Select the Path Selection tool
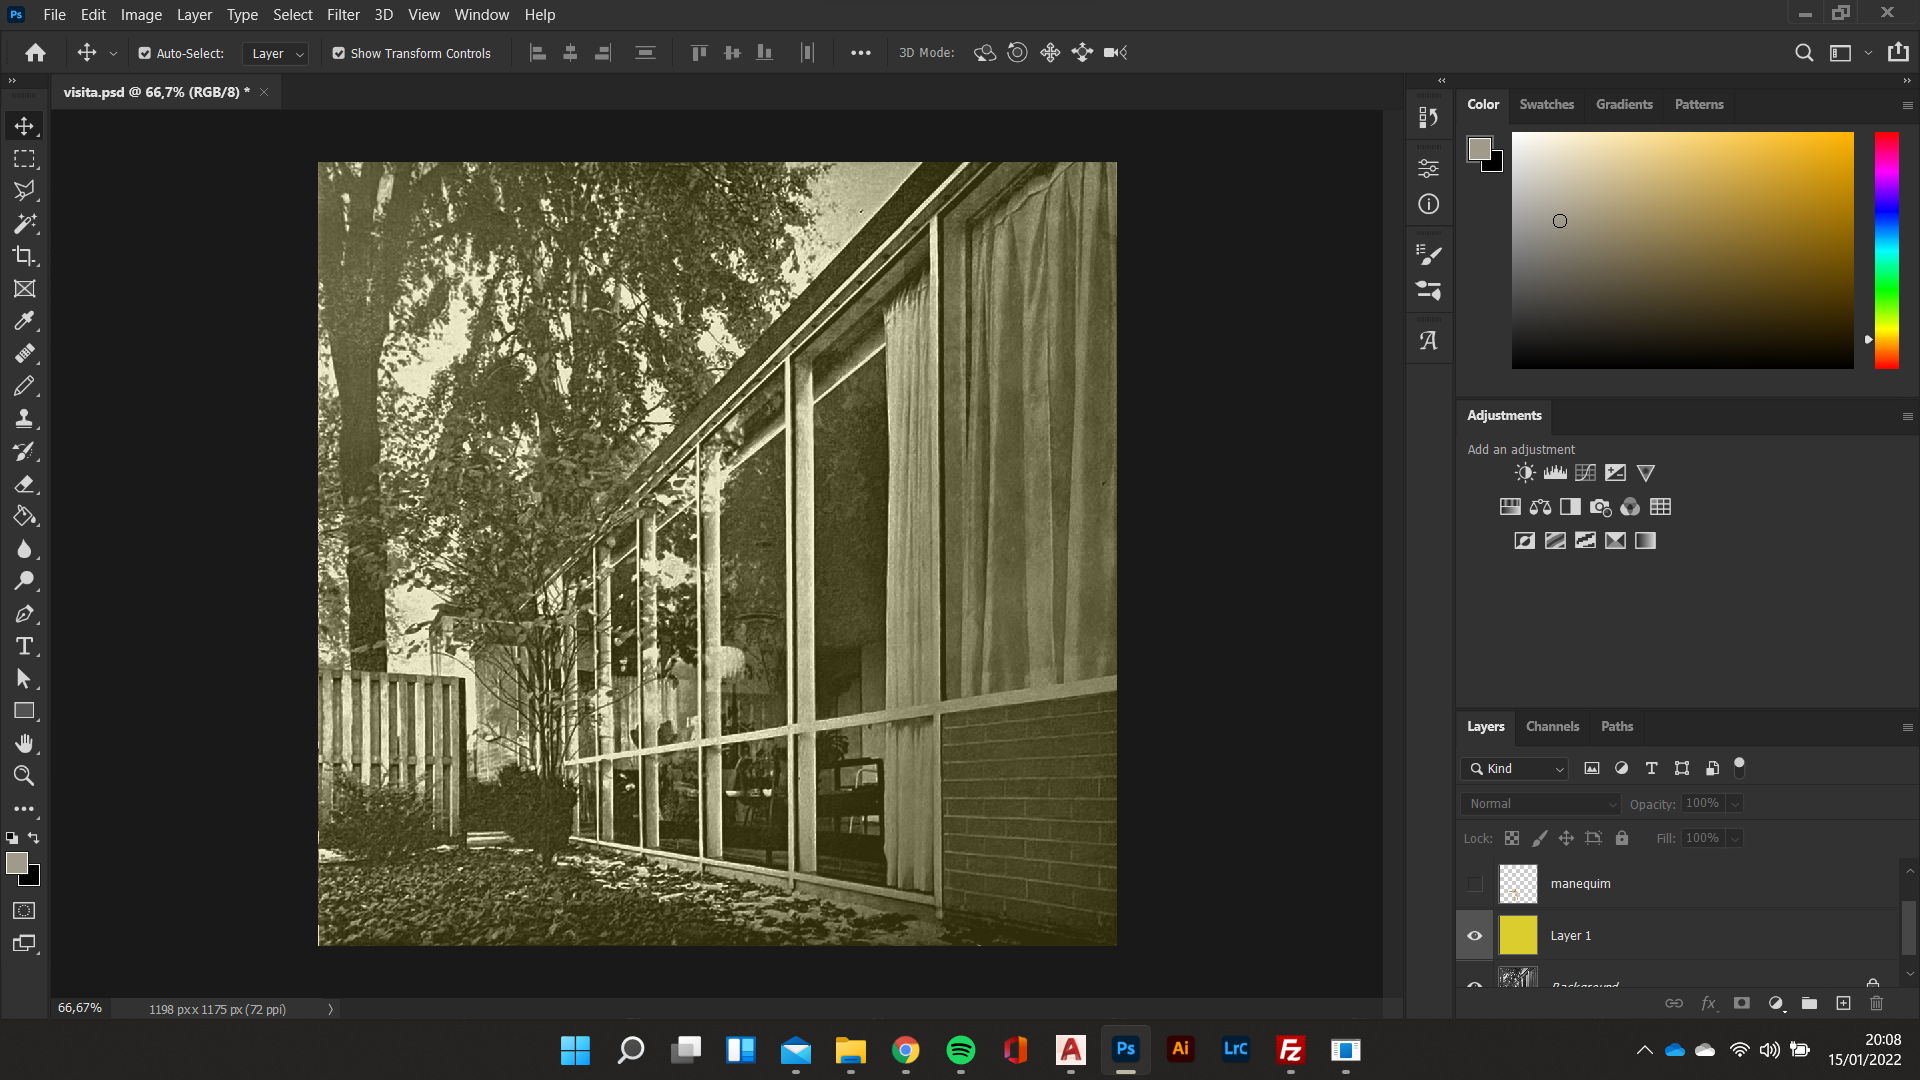The image size is (1920, 1080). click(24, 679)
